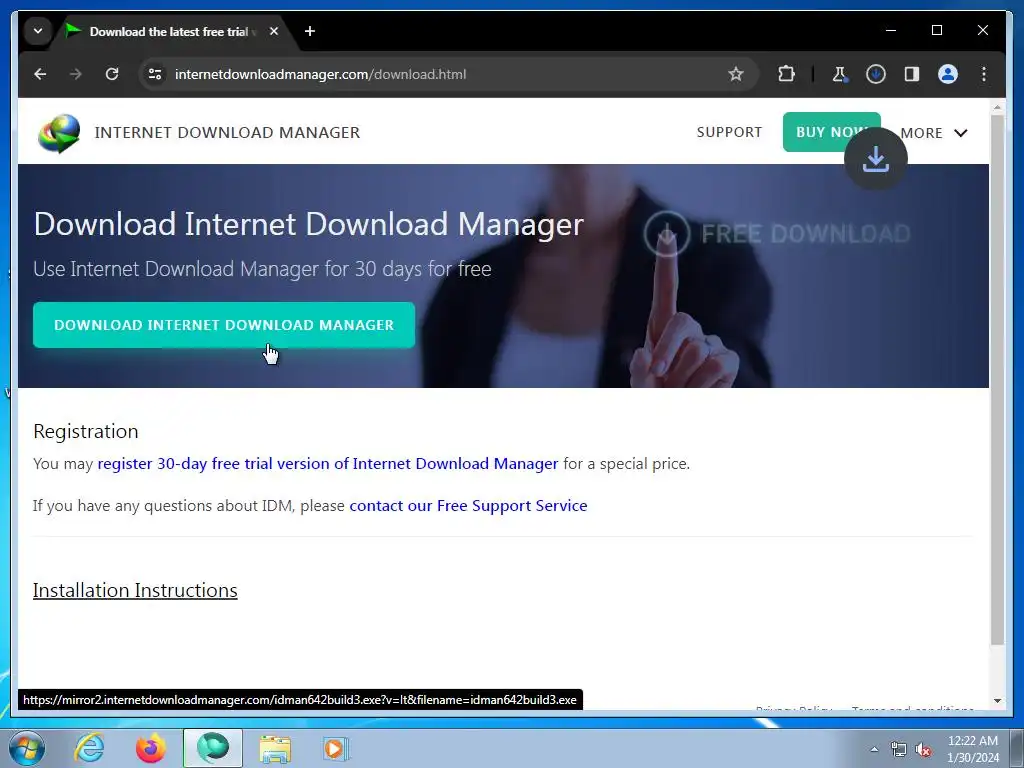
Task: Click the IDM globe logo
Action: [59, 133]
